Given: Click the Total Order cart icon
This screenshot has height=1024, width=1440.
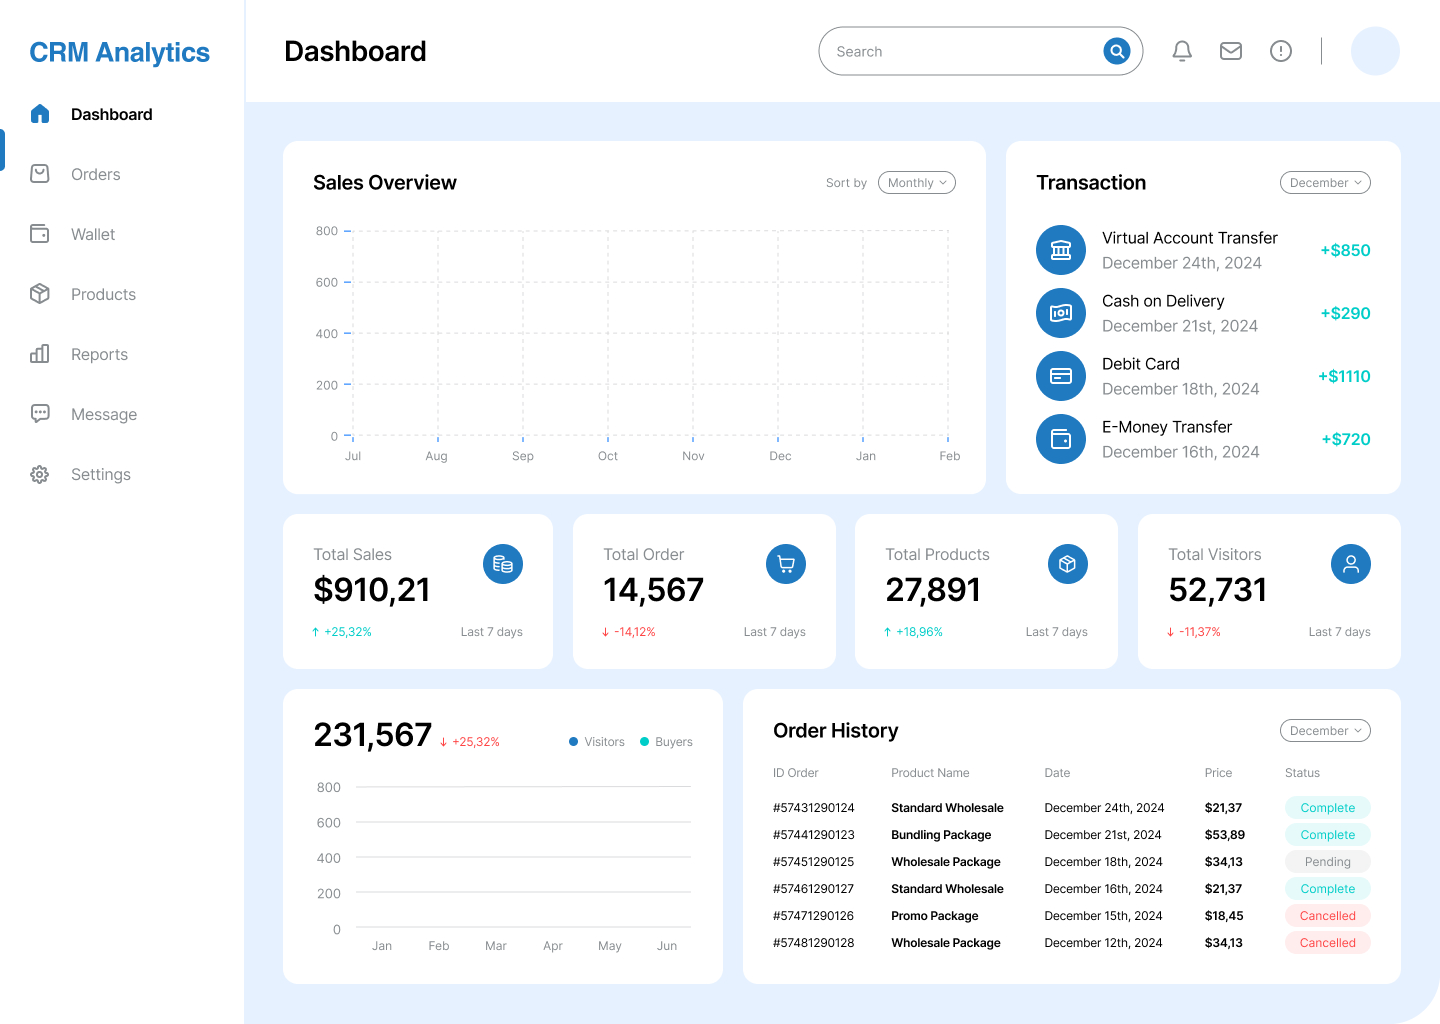Looking at the screenshot, I should click(786, 564).
